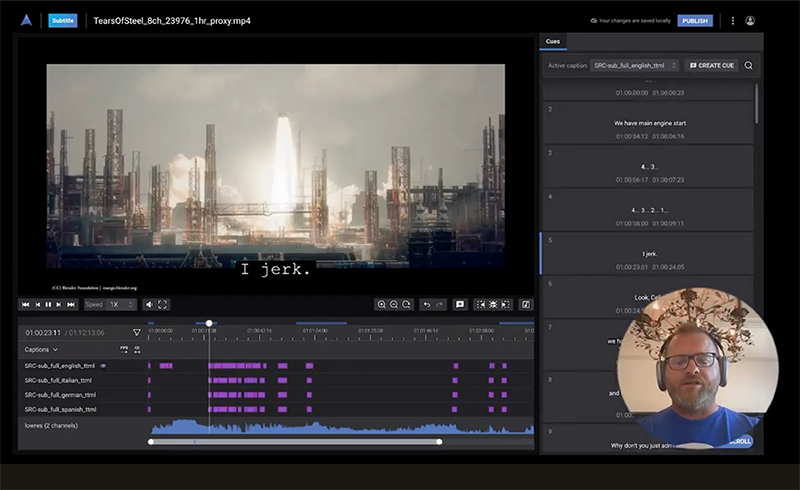Select the SRC-sub_full_spanish_ttml track
Image resolution: width=800 pixels, height=490 pixels.
60,409
